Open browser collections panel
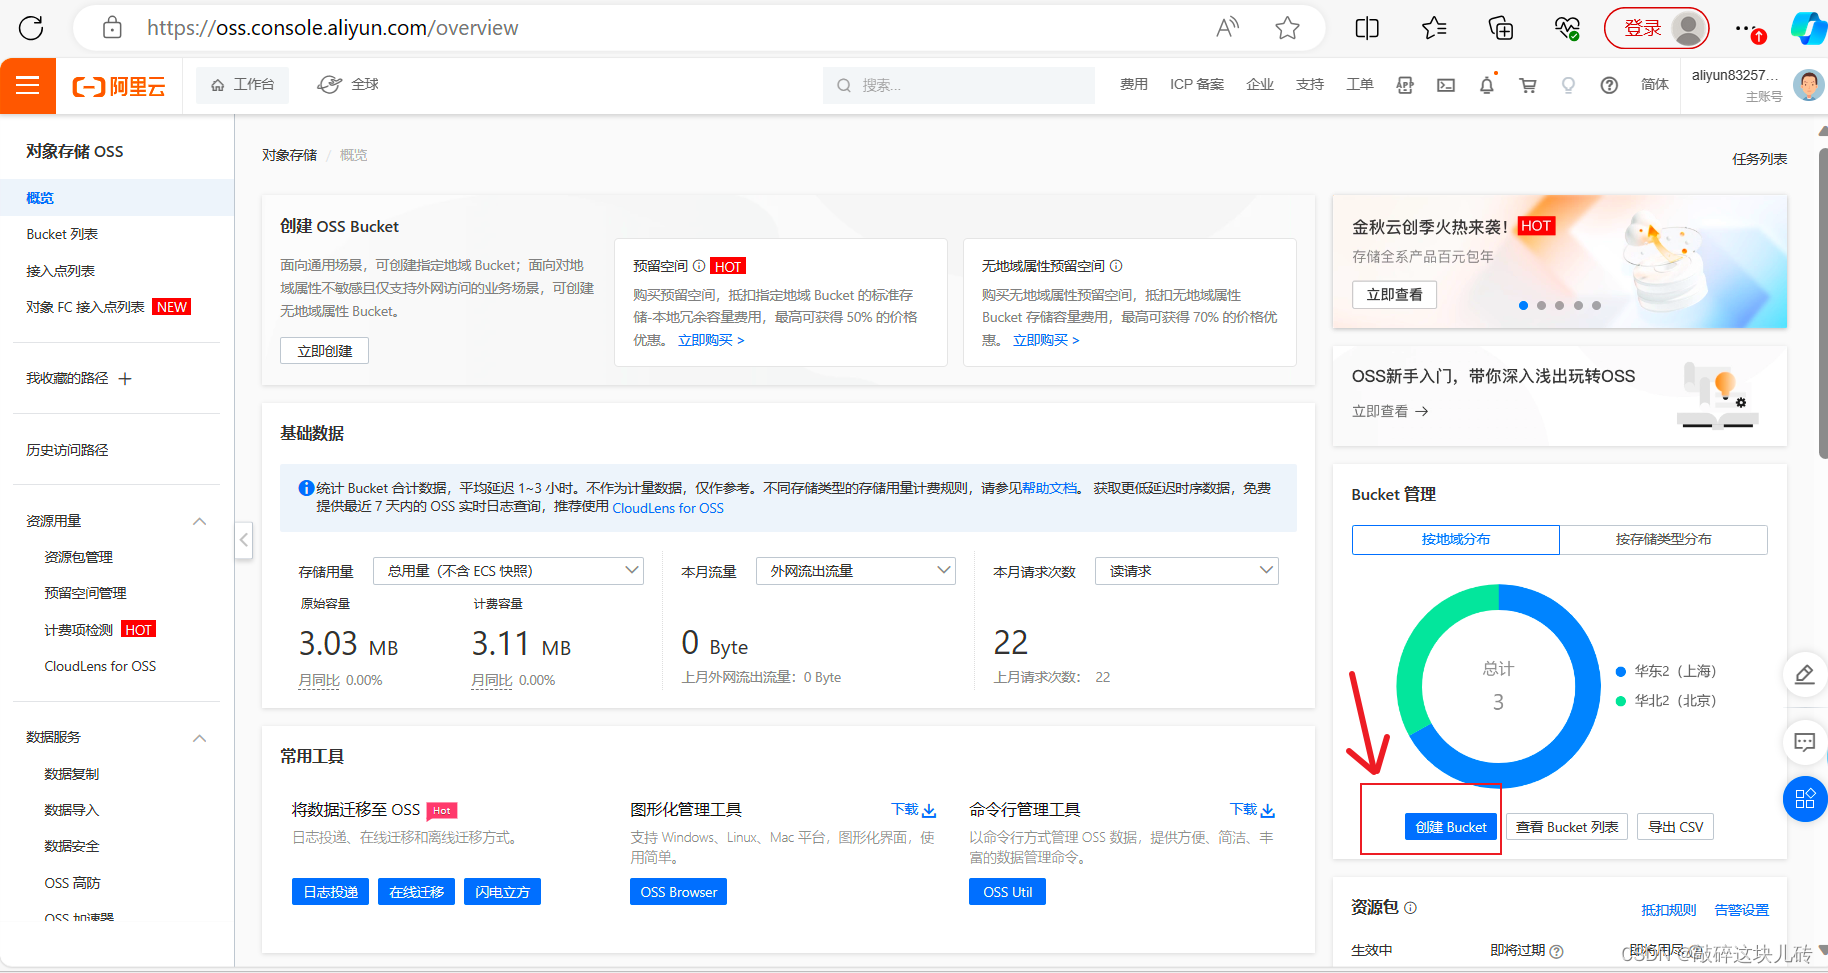 pyautogui.click(x=1501, y=28)
